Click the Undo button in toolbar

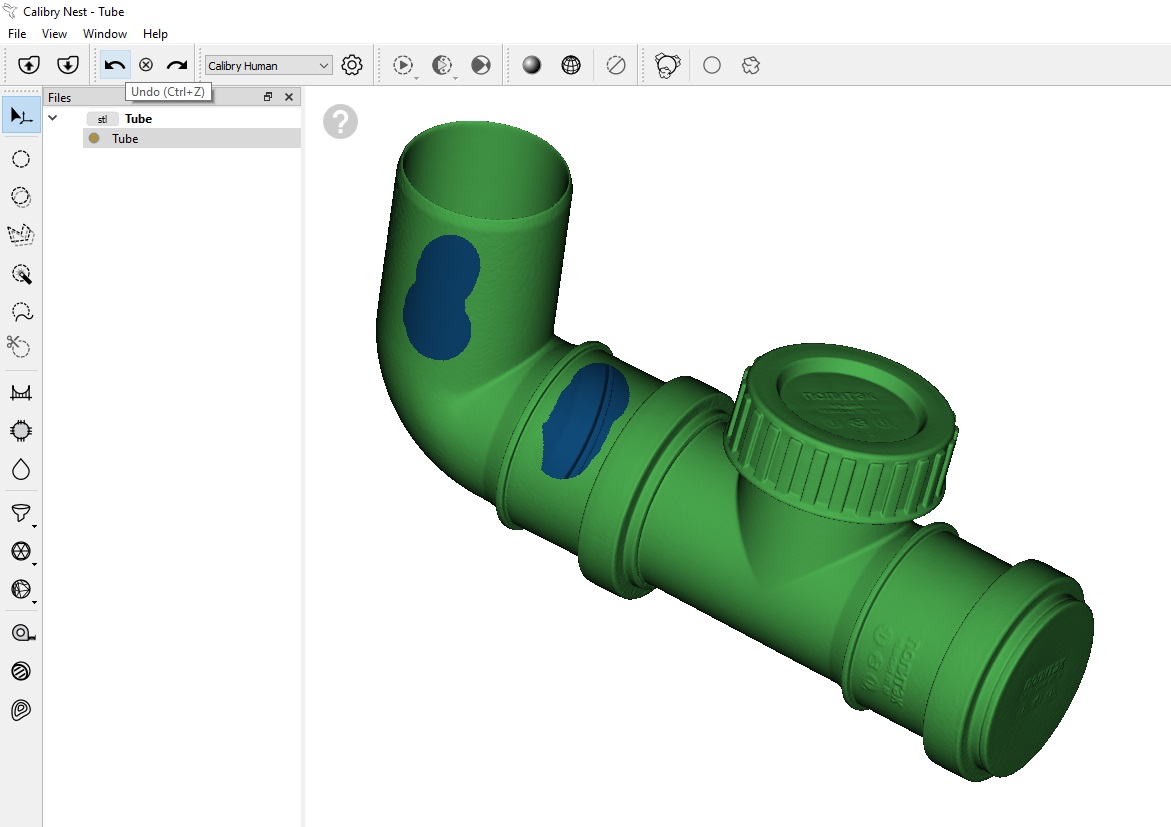click(x=115, y=65)
